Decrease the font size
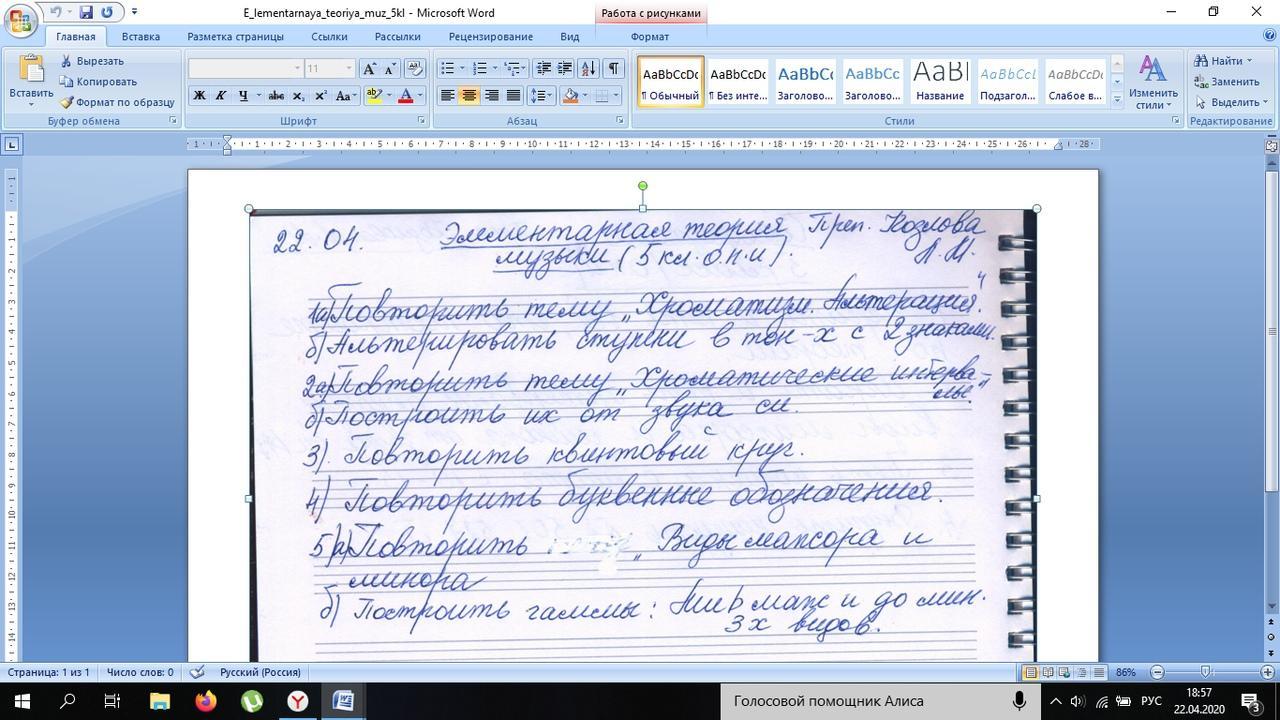The image size is (1280, 720). [x=389, y=68]
